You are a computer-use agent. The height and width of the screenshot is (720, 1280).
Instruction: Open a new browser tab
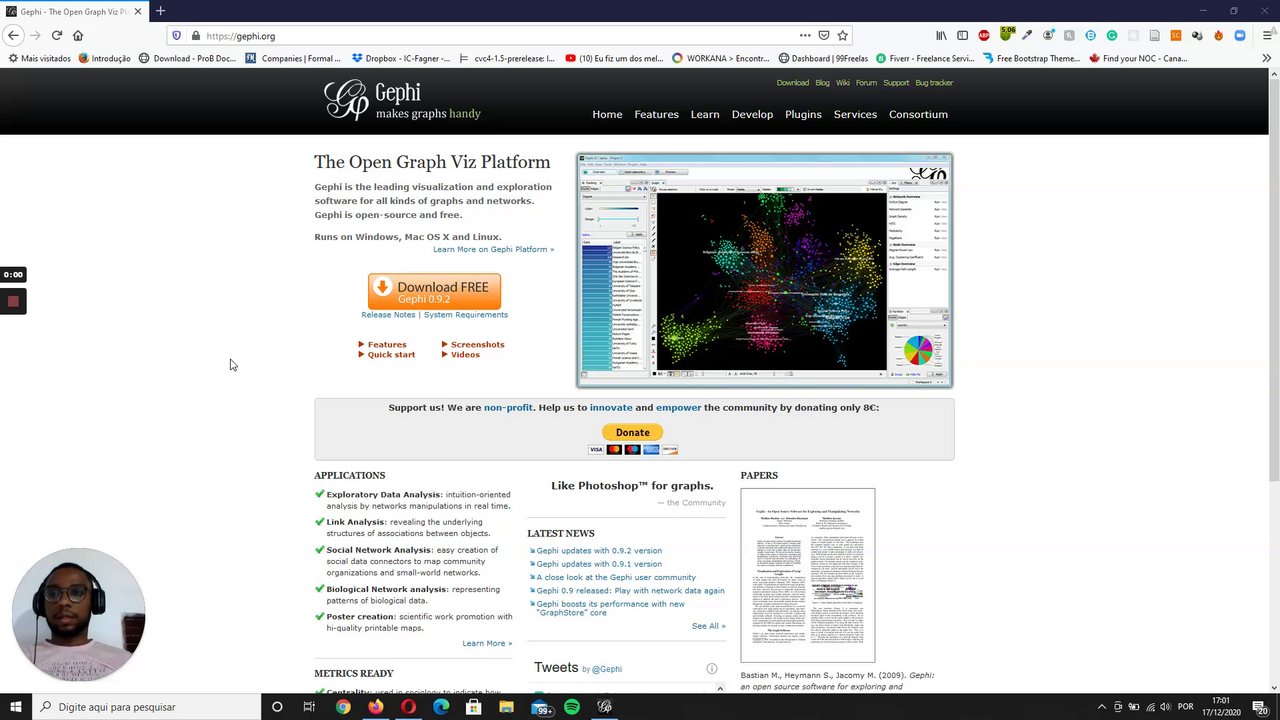[160, 11]
